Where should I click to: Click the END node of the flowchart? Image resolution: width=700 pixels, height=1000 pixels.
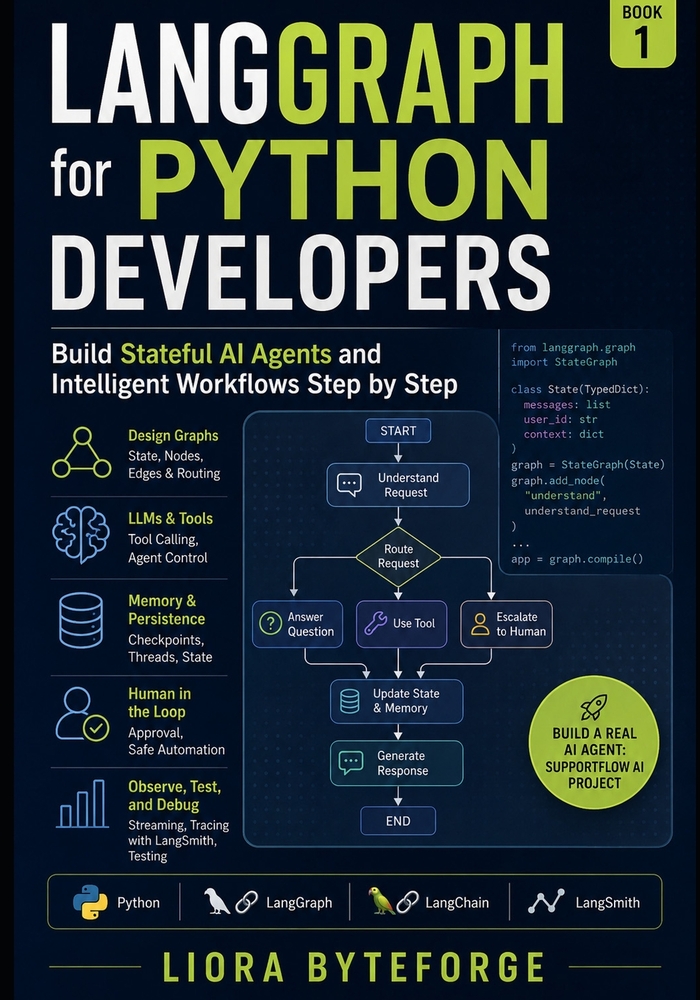[x=398, y=821]
